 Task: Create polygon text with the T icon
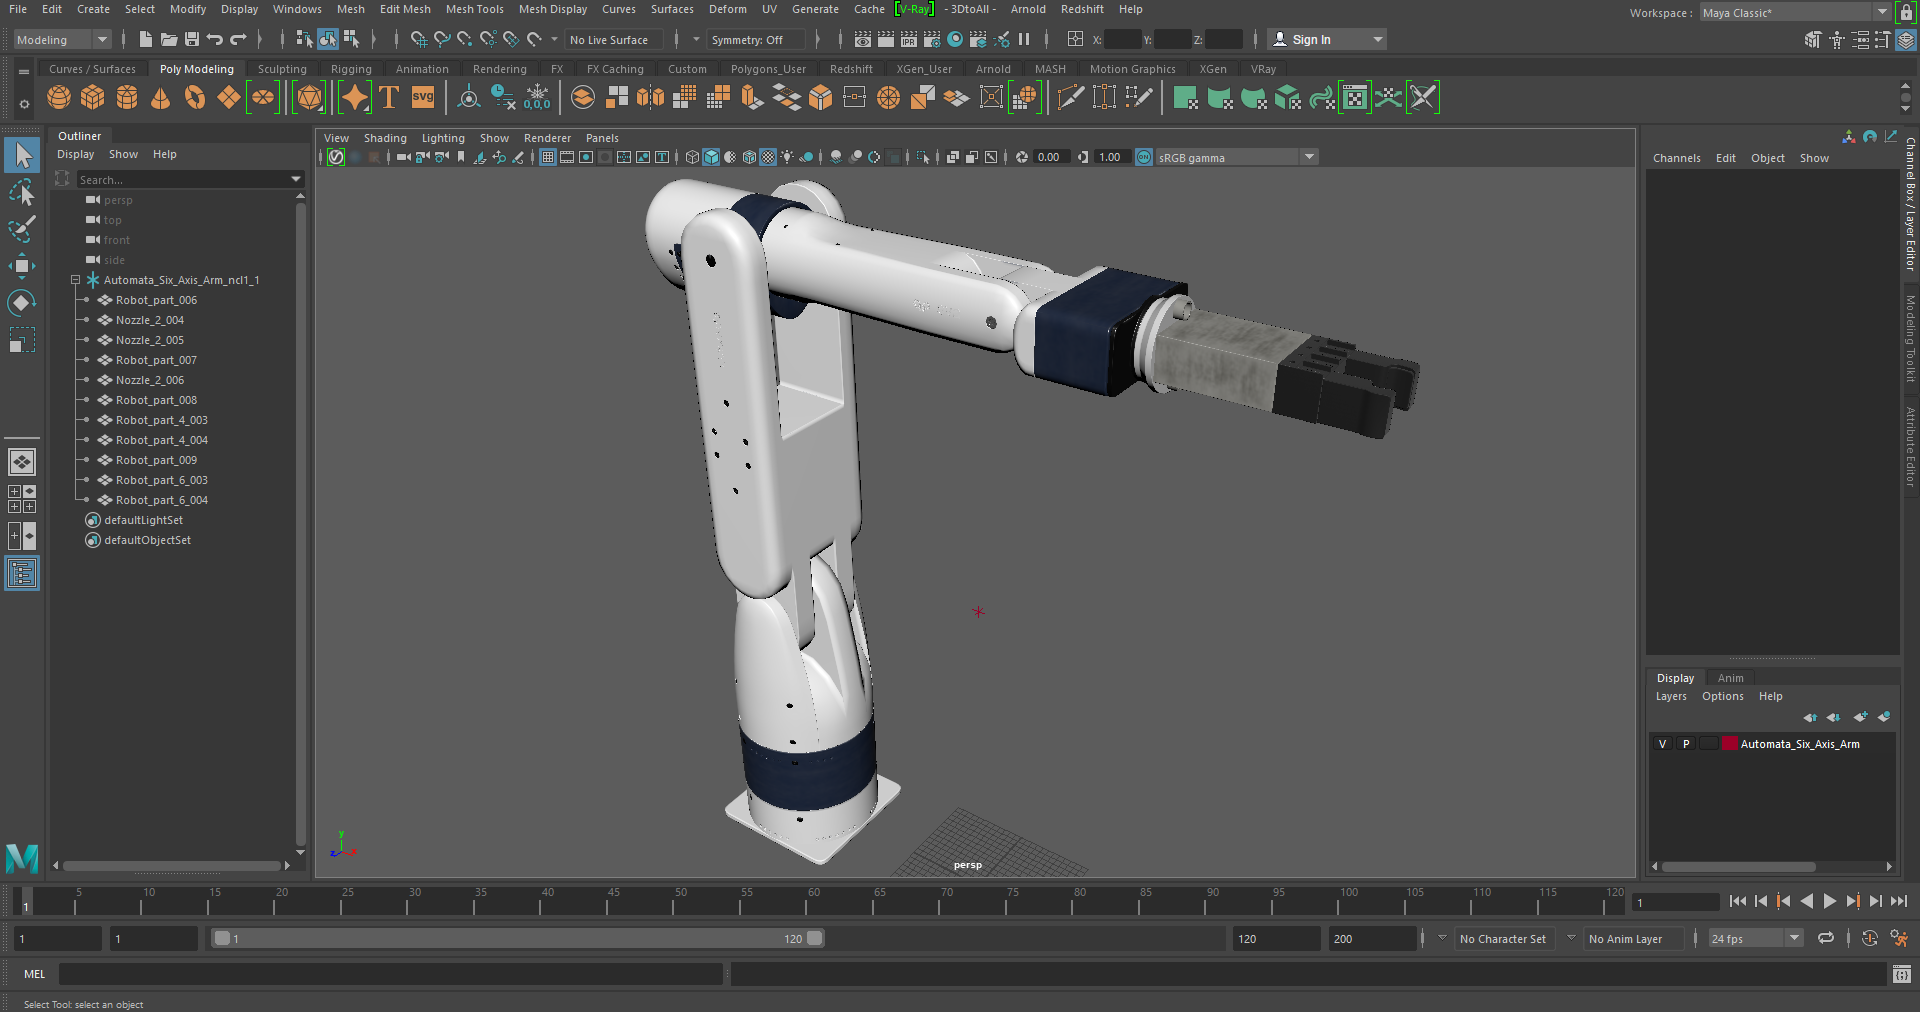tap(389, 97)
